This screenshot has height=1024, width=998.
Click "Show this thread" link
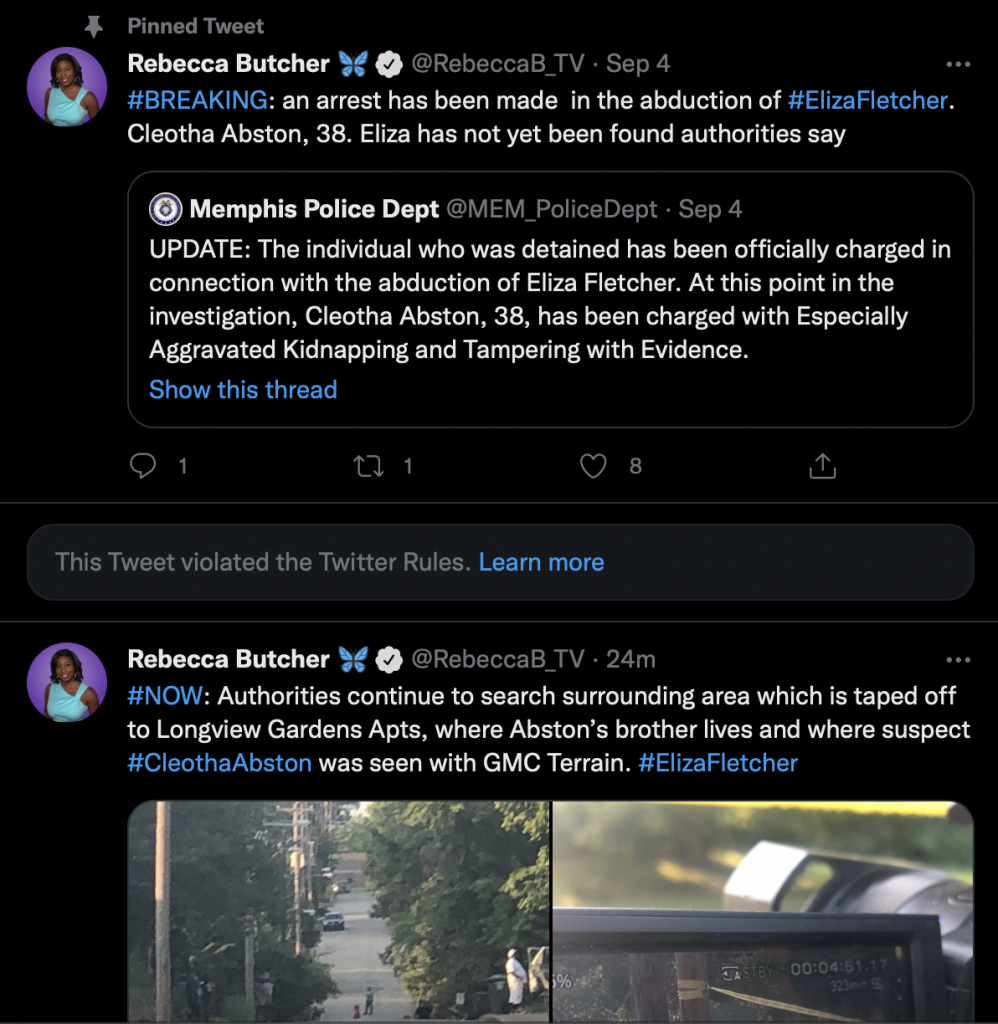coord(243,390)
